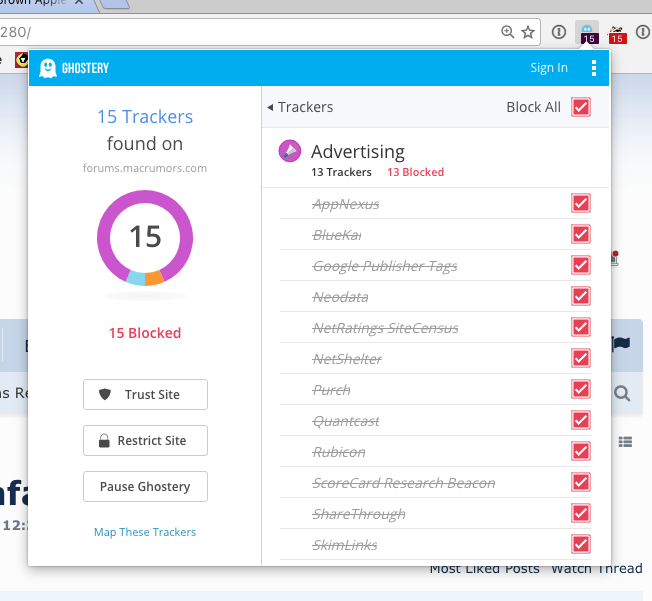Click the Watch Thread link on page
Screen dimensions: 652x601
pos(597,569)
